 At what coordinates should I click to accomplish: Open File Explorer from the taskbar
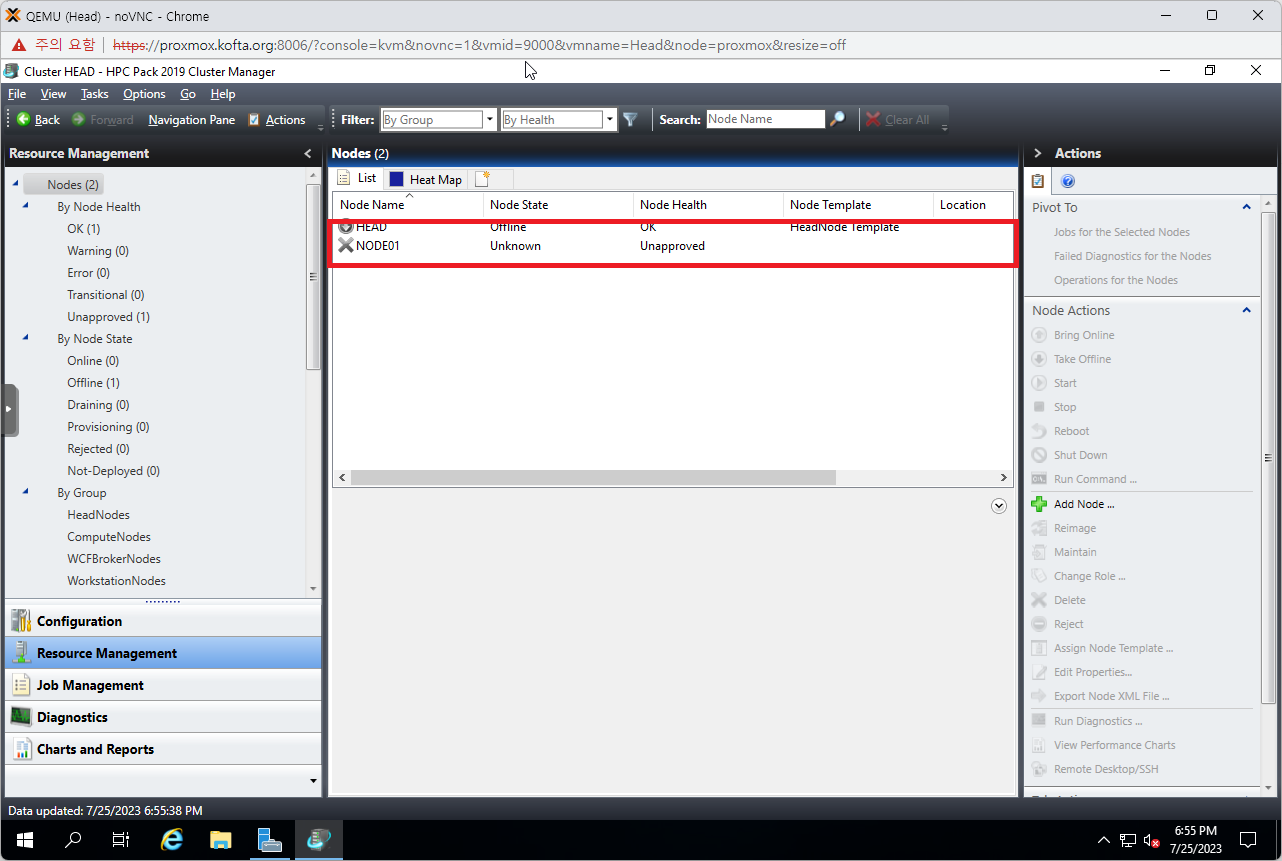(220, 840)
